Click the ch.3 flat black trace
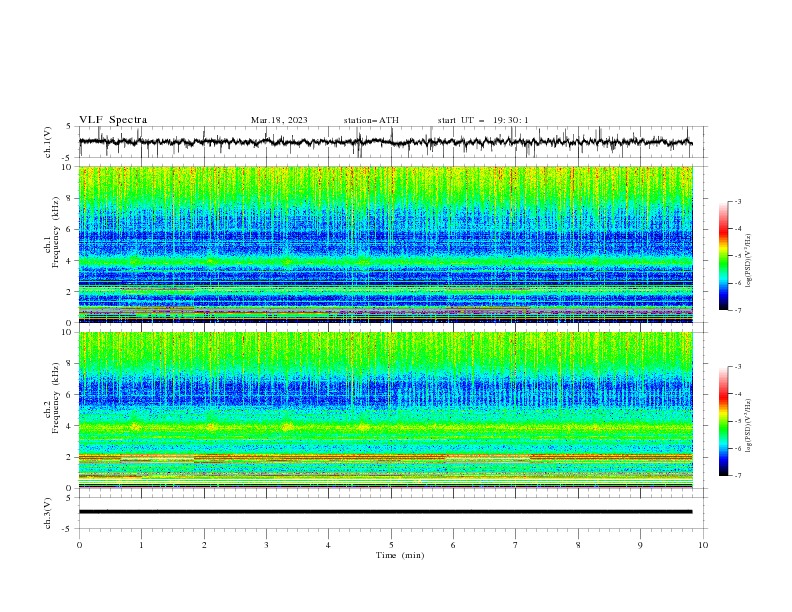Screen dimensions: 792x612 385,512
